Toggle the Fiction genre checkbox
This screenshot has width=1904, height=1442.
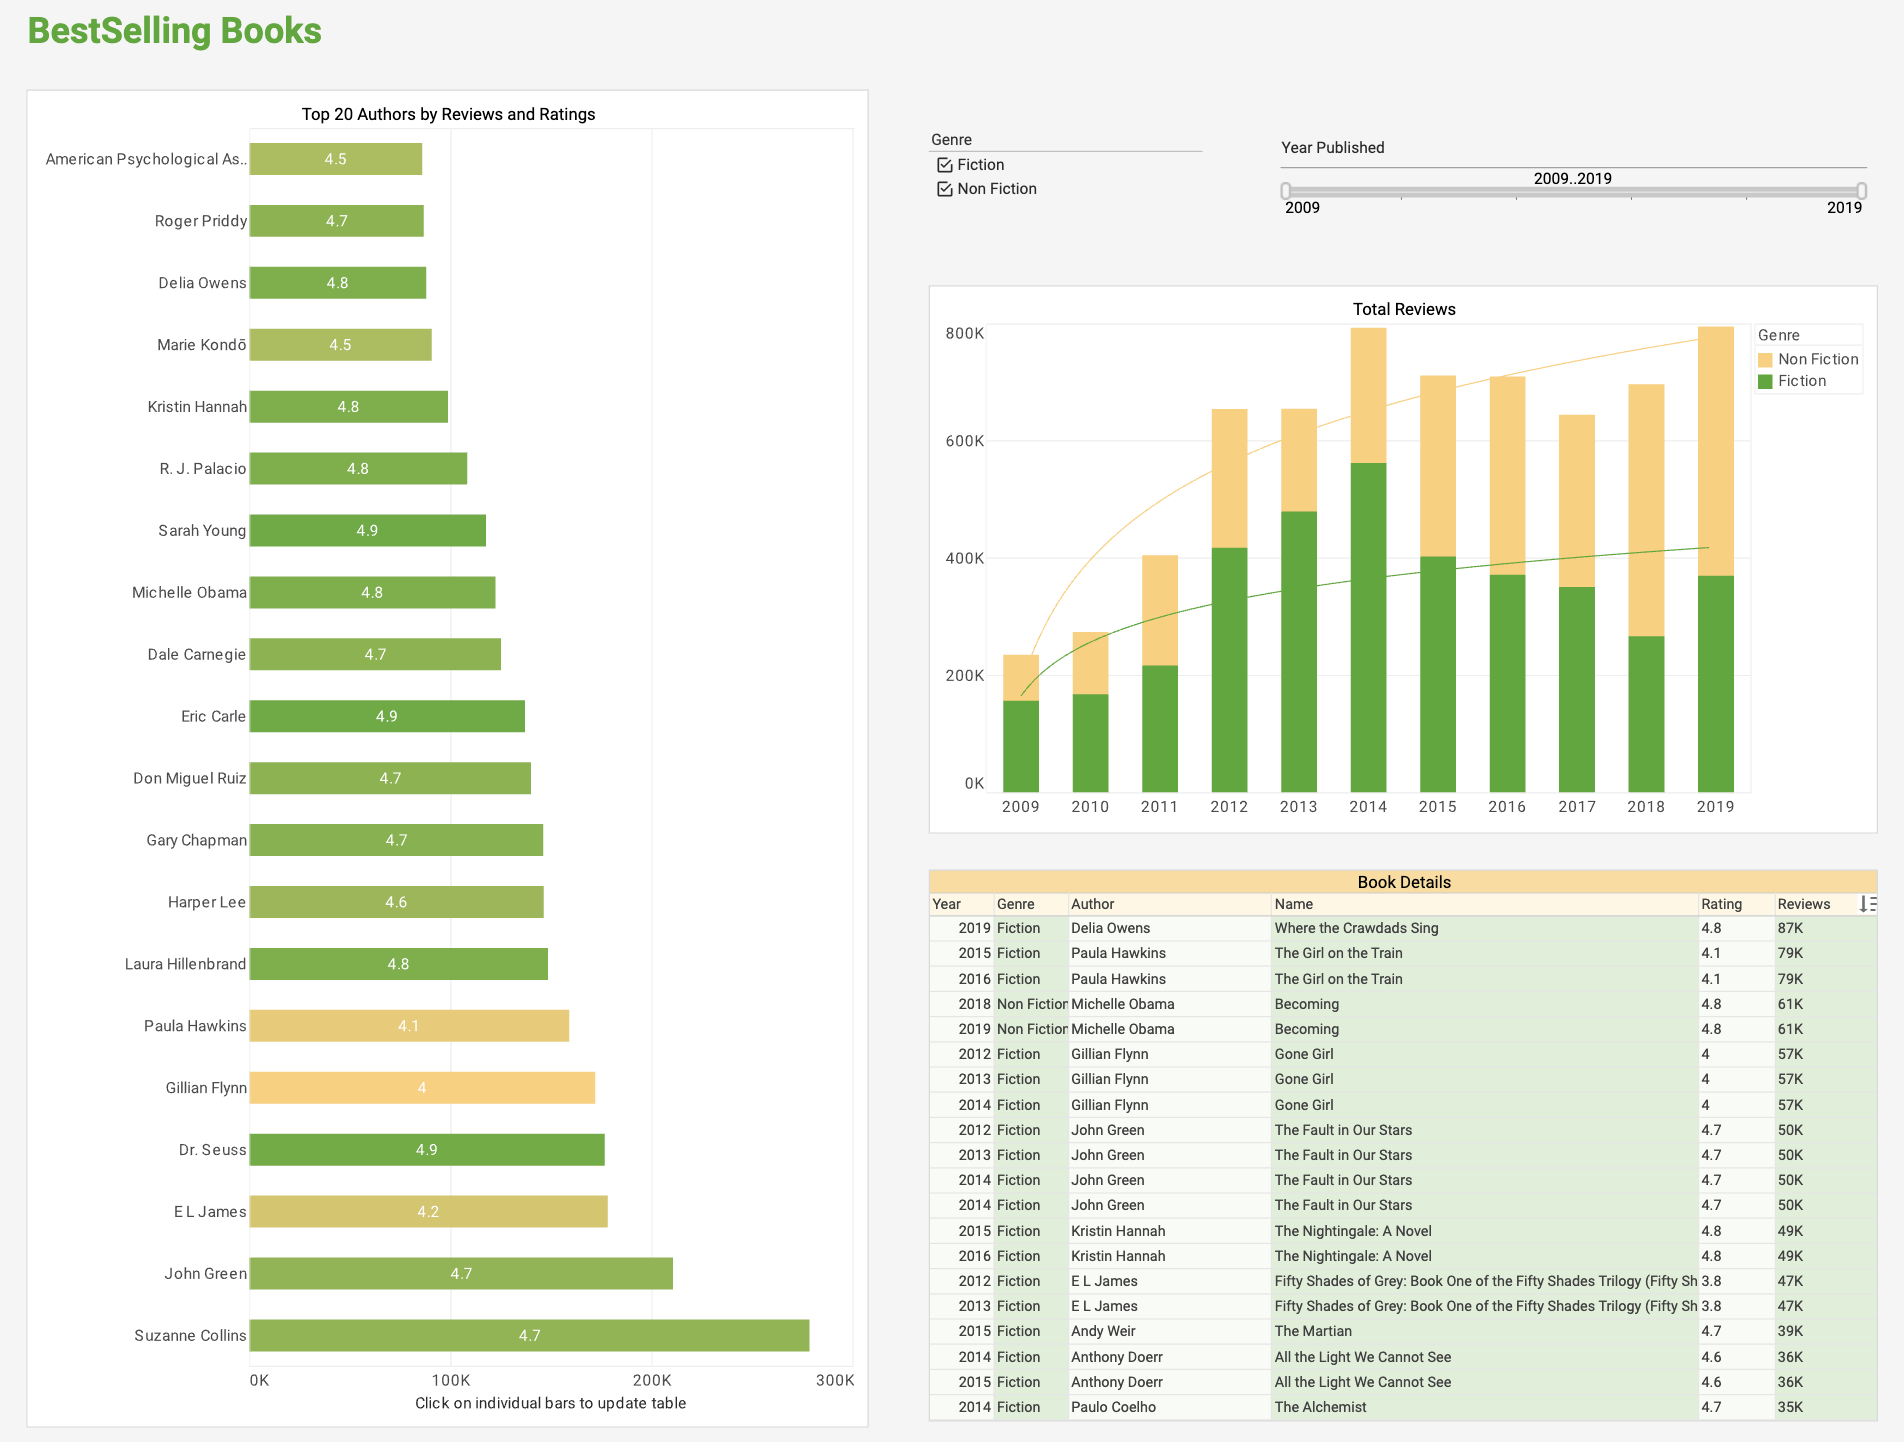944,165
